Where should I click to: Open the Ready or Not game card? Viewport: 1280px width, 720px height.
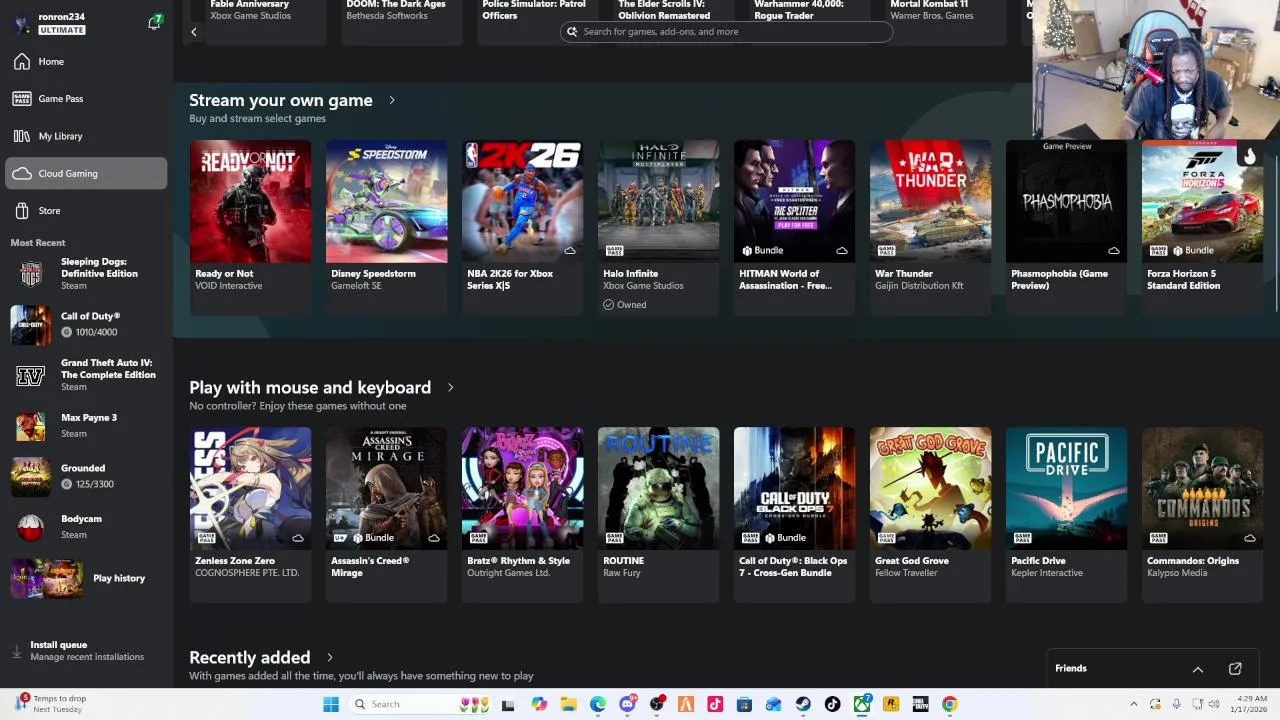[x=250, y=227]
